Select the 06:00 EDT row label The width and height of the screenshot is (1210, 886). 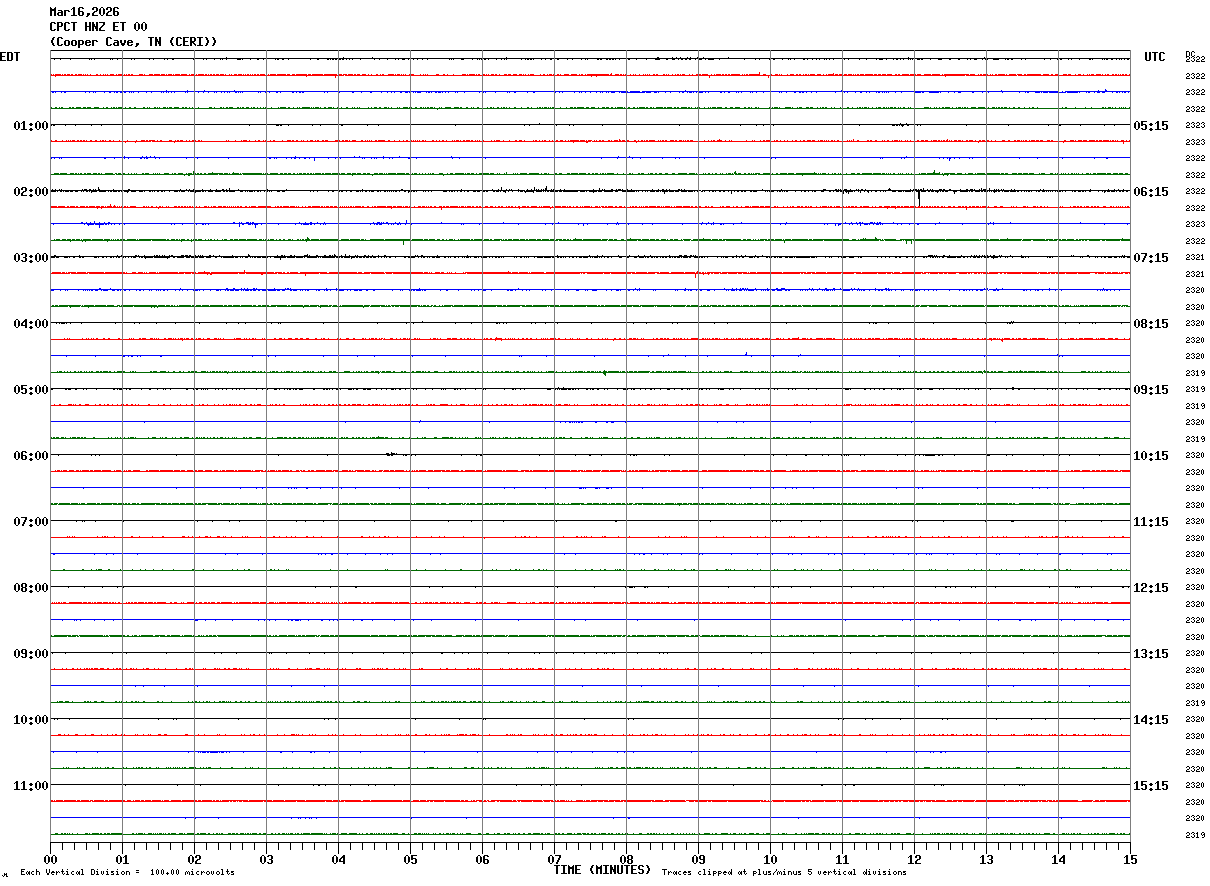[x=31, y=456]
